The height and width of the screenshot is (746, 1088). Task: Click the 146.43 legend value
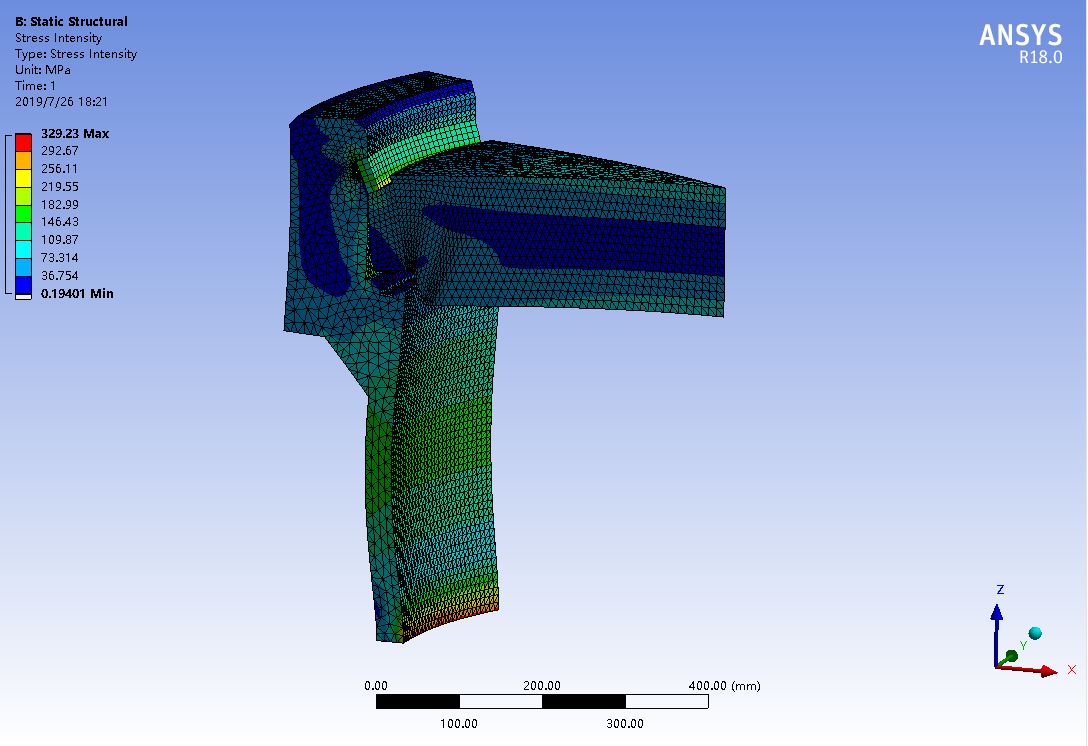point(60,222)
